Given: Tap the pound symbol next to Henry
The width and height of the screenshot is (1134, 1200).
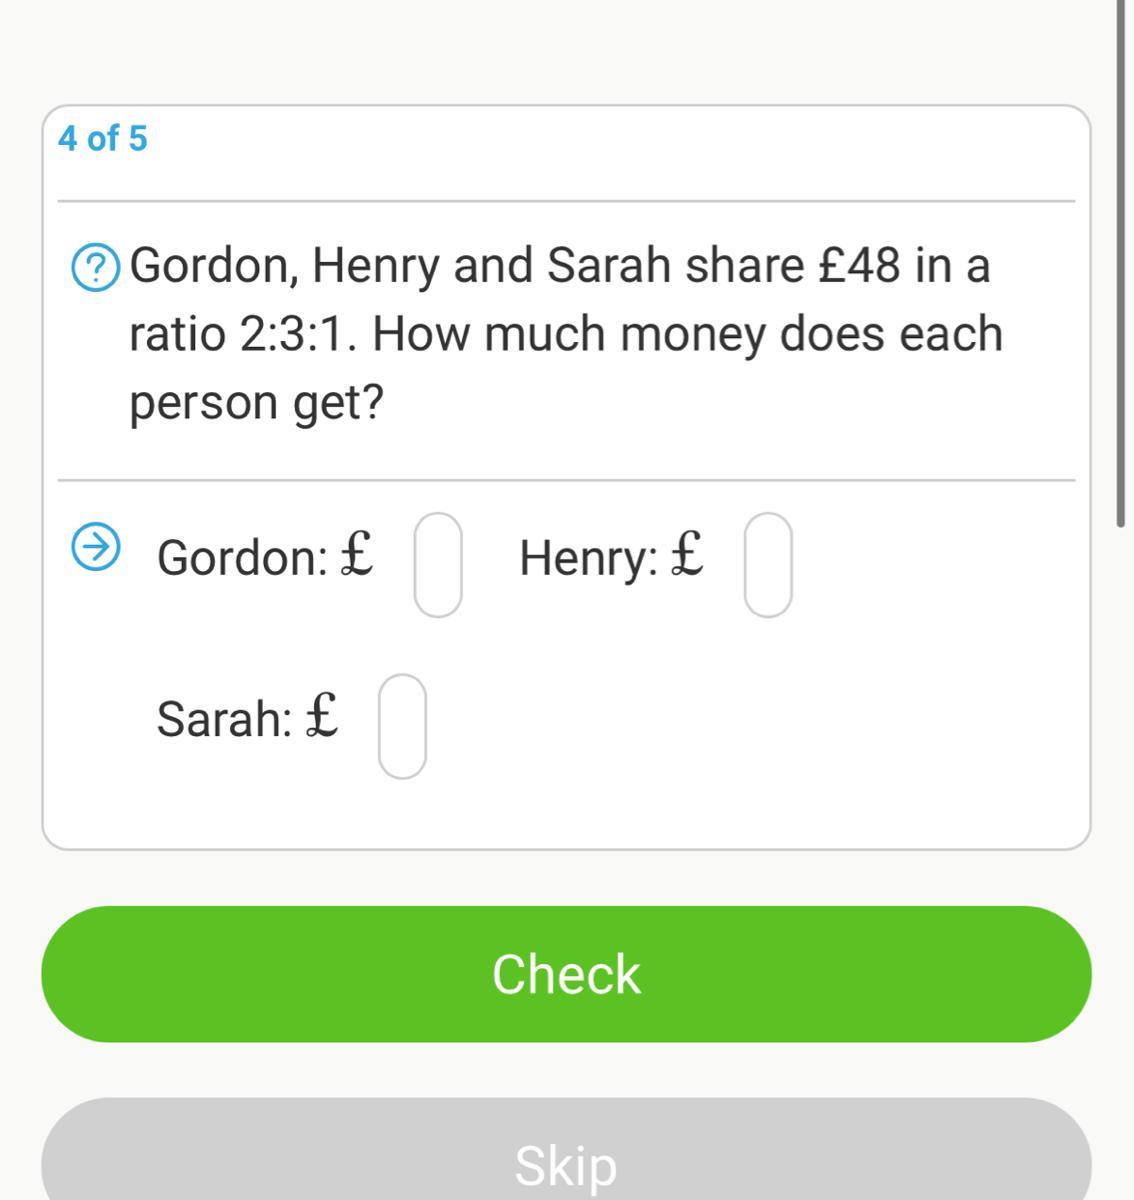Looking at the screenshot, I should coord(686,553).
